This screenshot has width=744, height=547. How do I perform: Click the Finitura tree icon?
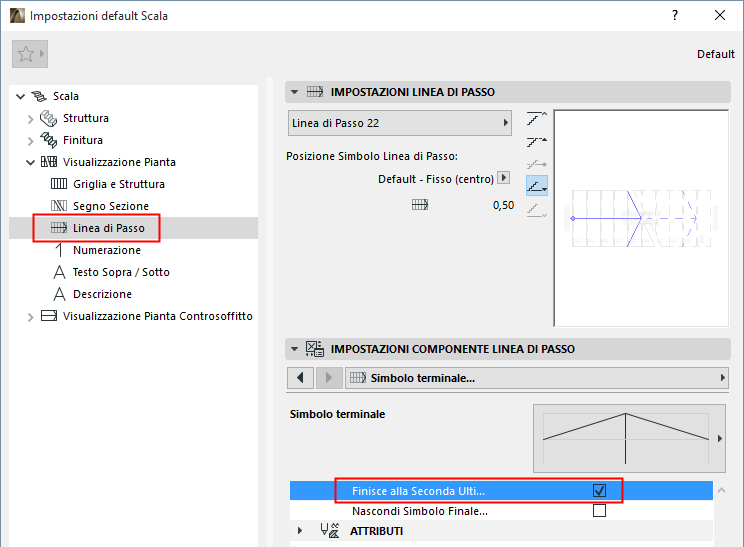click(48, 140)
